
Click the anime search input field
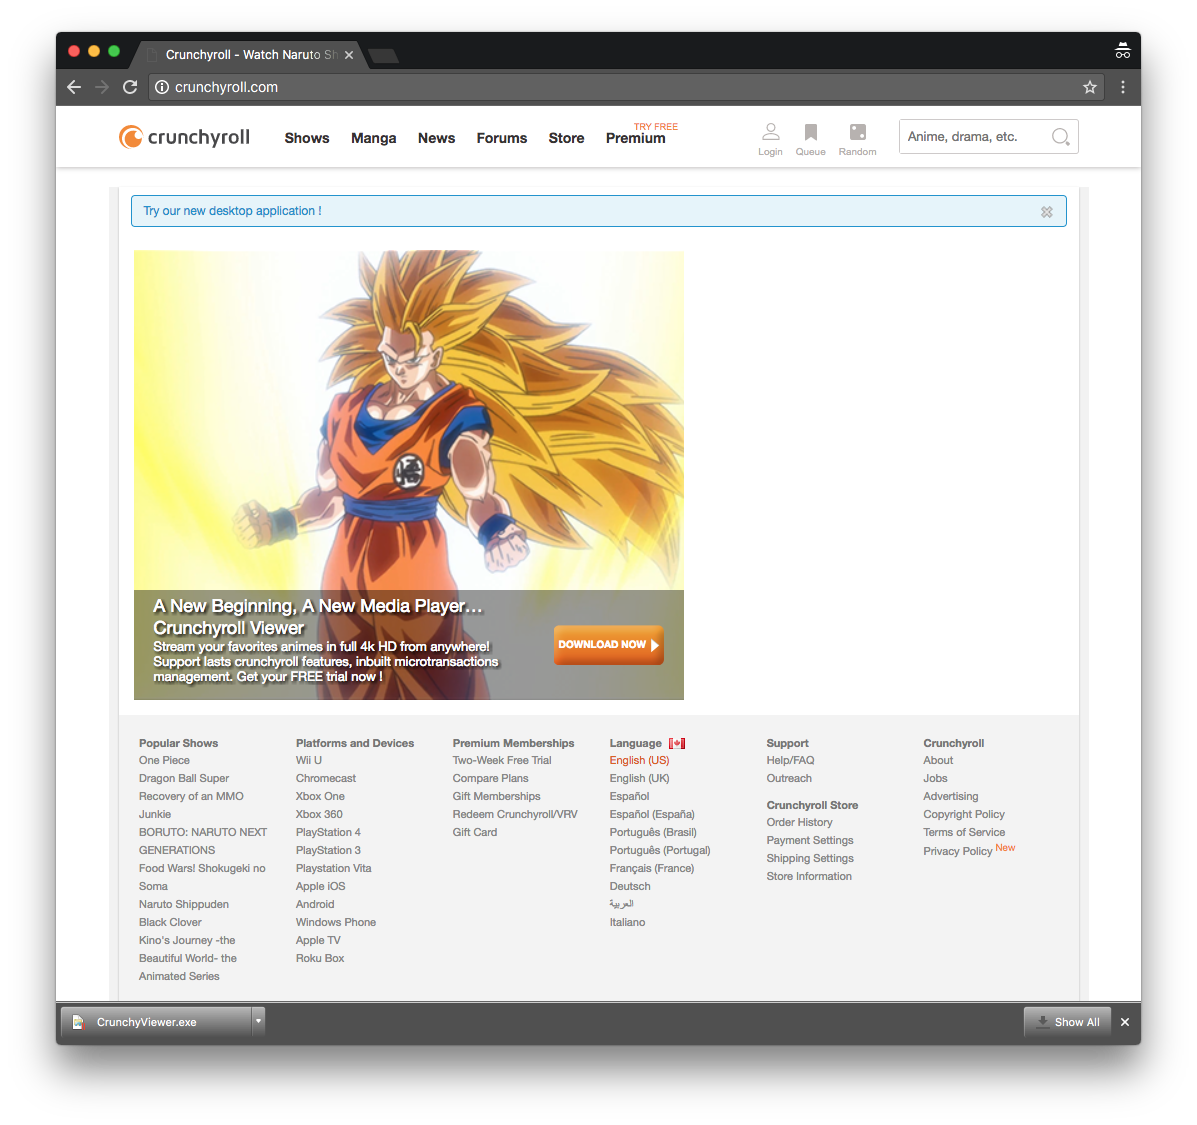click(970, 136)
